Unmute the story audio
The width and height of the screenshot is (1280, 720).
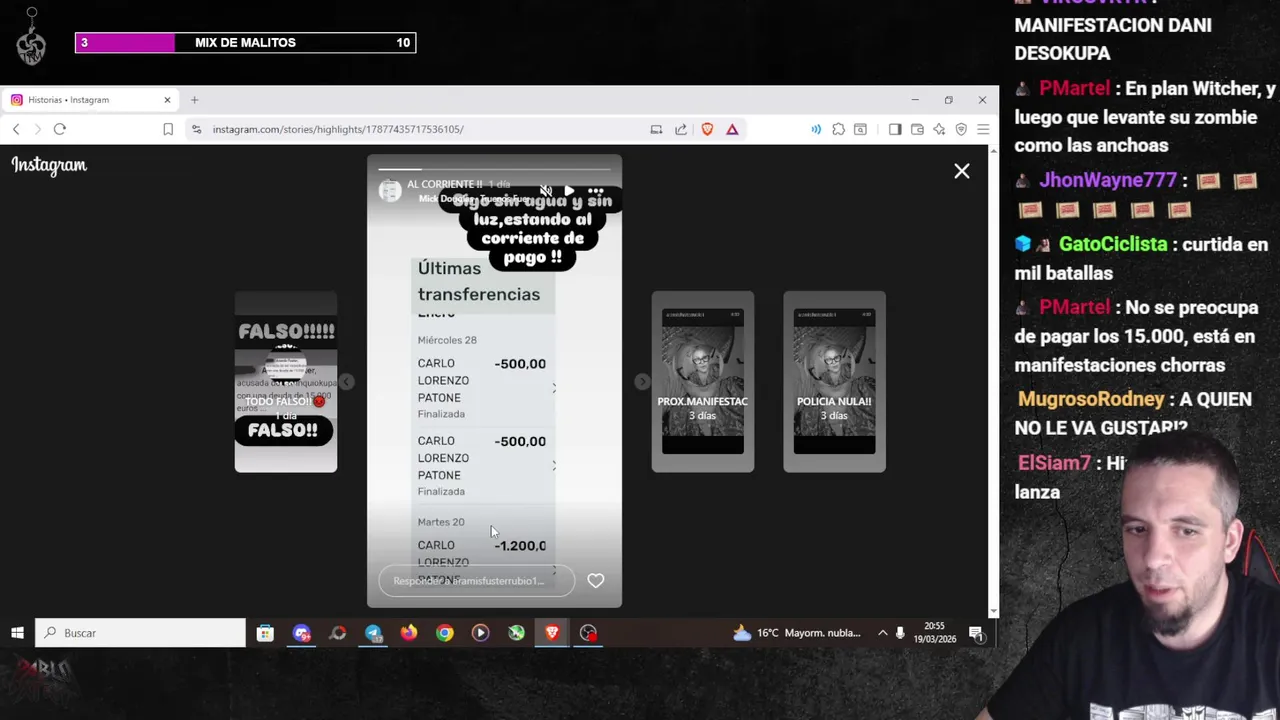click(x=546, y=191)
